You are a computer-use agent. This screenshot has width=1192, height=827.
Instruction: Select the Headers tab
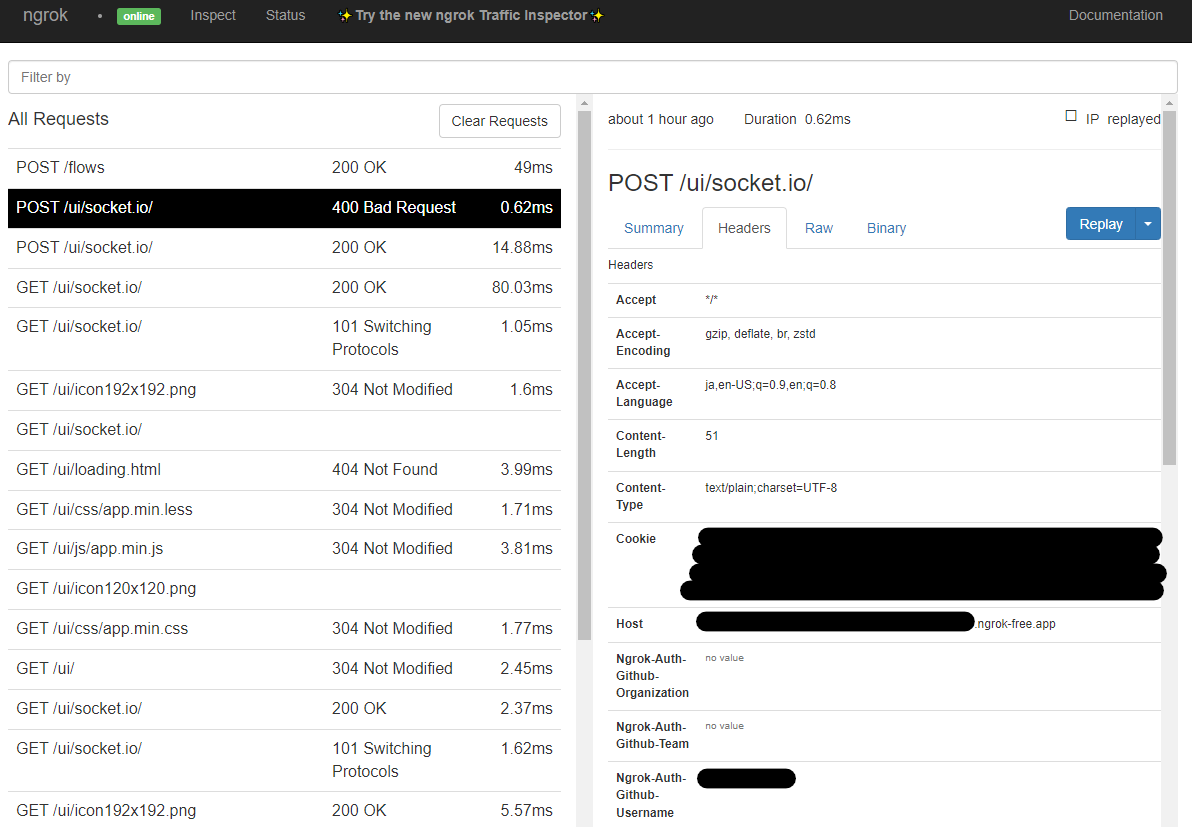point(744,228)
